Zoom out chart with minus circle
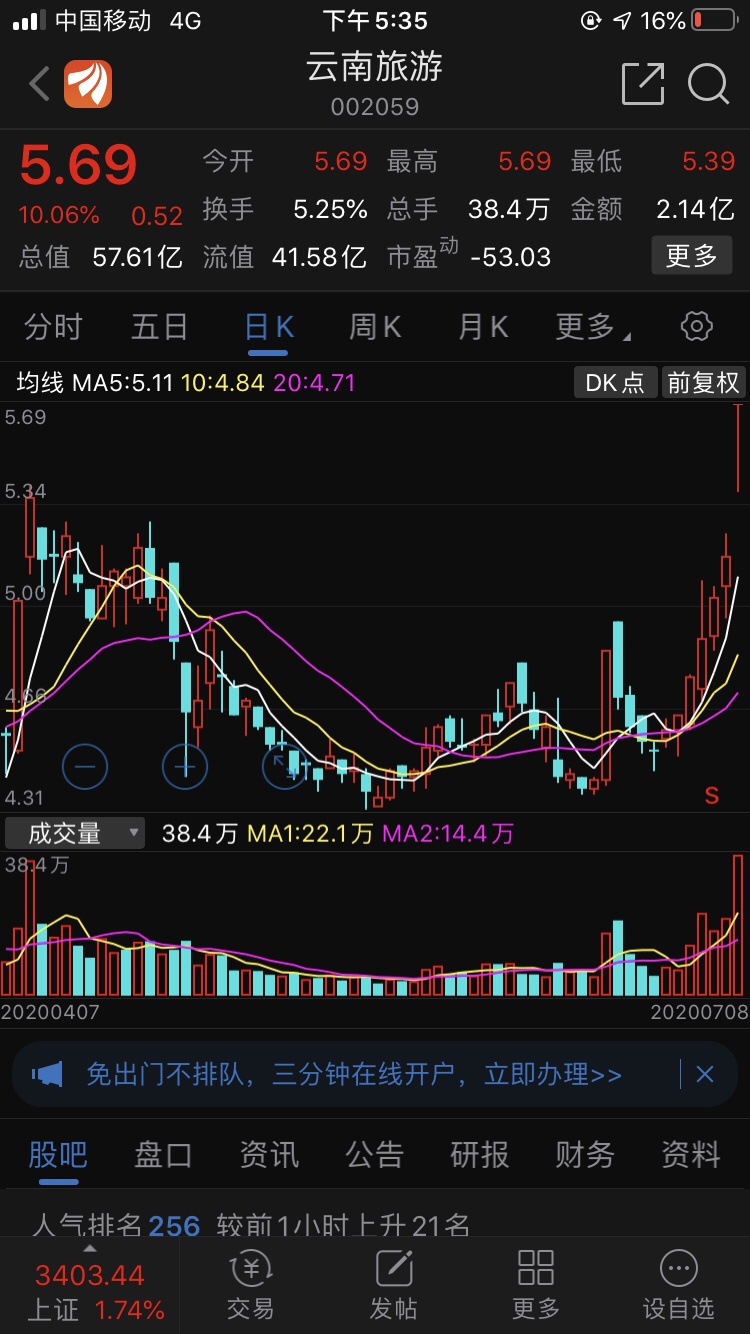This screenshot has width=750, height=1334. 85,767
